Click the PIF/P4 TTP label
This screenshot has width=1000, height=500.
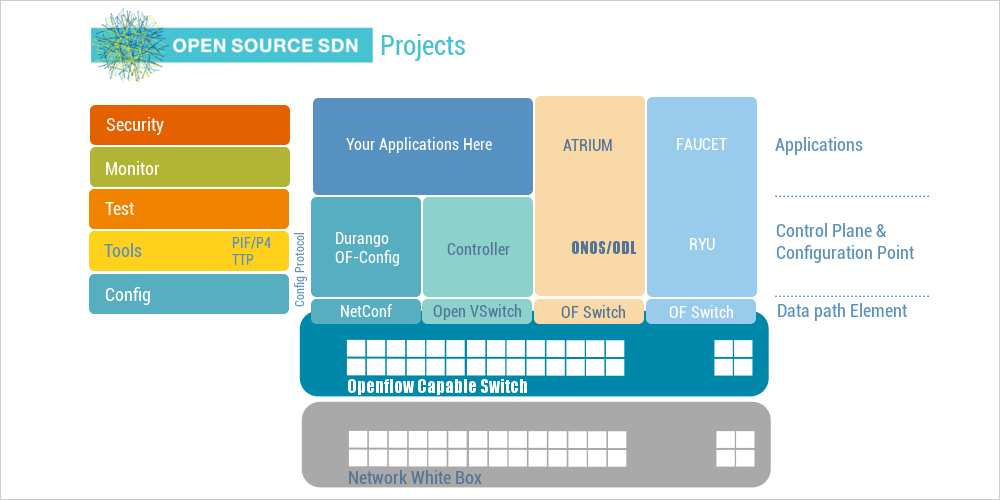click(252, 251)
